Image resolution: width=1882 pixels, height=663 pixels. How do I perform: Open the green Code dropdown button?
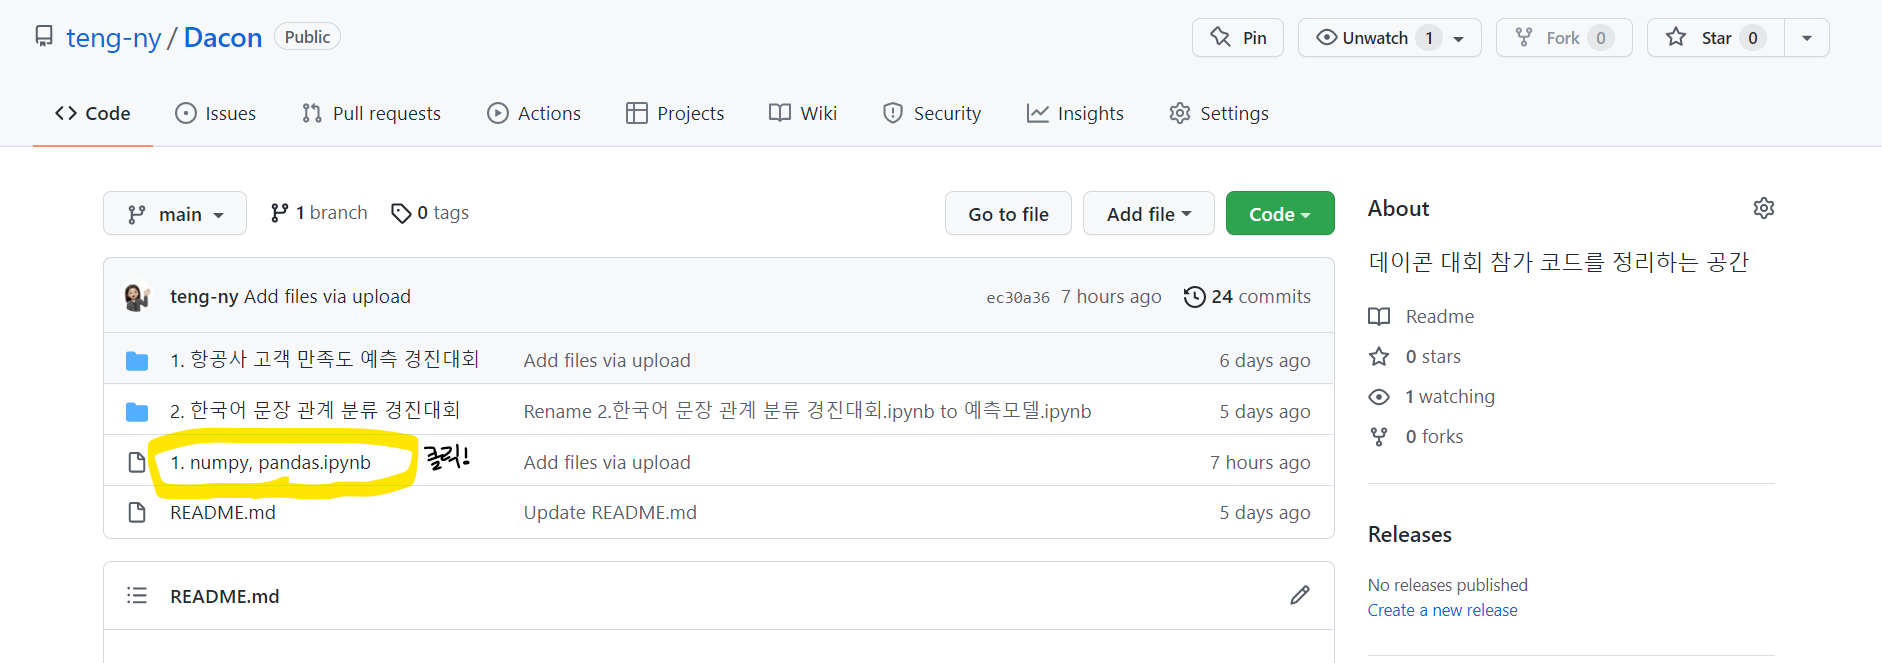pyautogui.click(x=1280, y=214)
